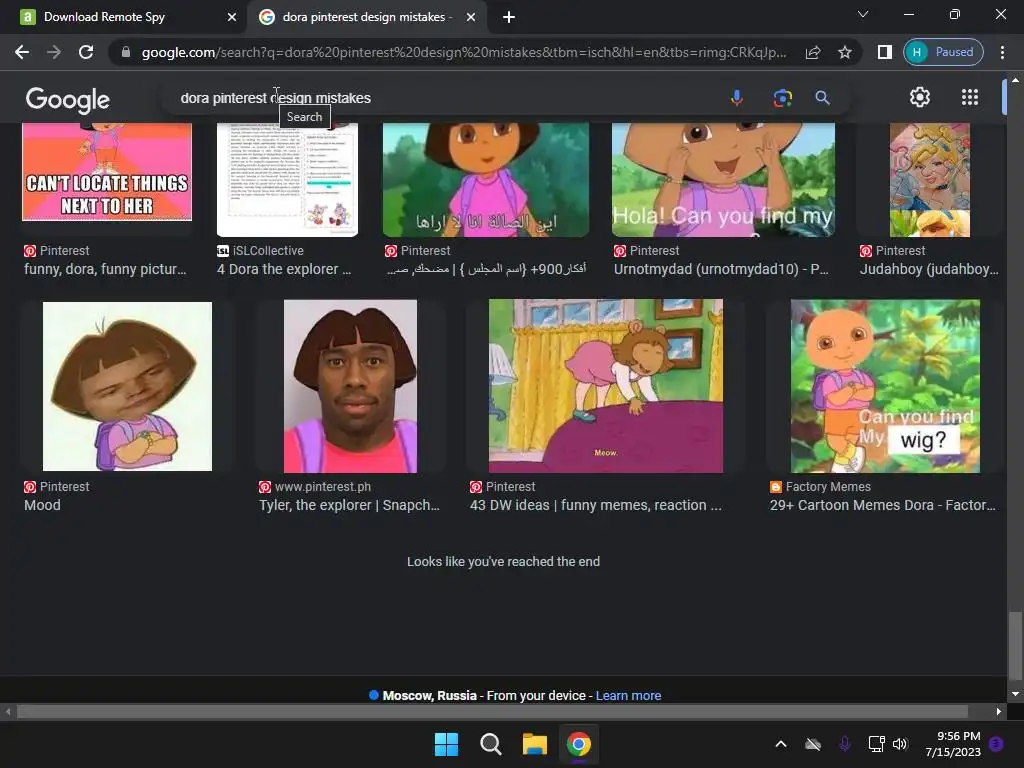The height and width of the screenshot is (768, 1024).
Task: Open funny, dora, funny pictur... link
Action: (105, 269)
